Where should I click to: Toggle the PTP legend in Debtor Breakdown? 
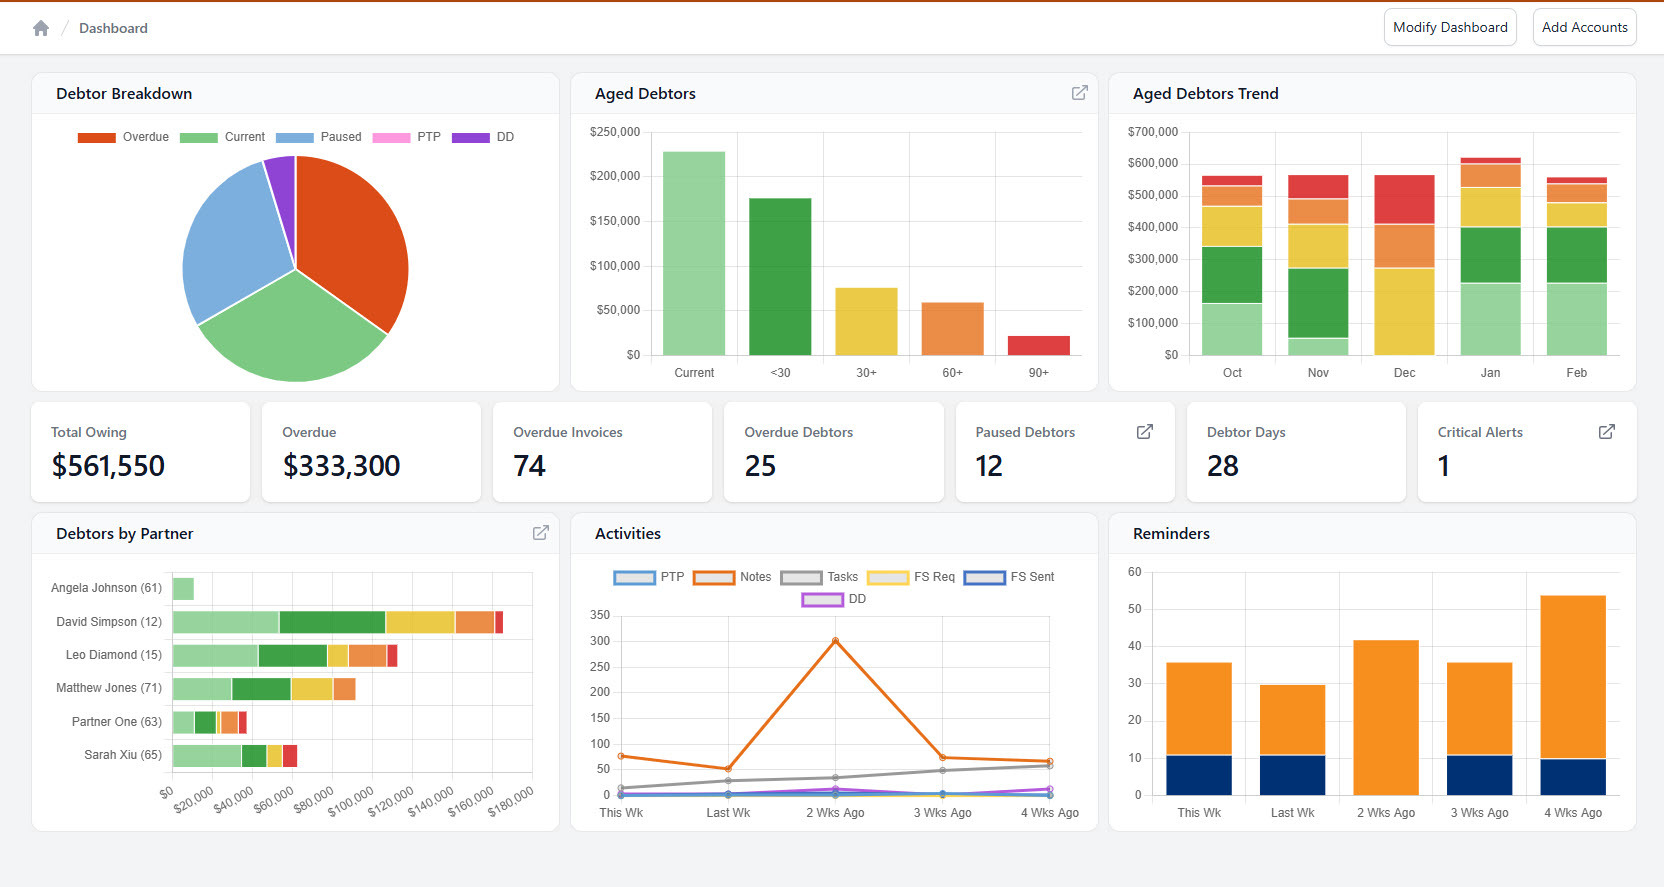406,137
